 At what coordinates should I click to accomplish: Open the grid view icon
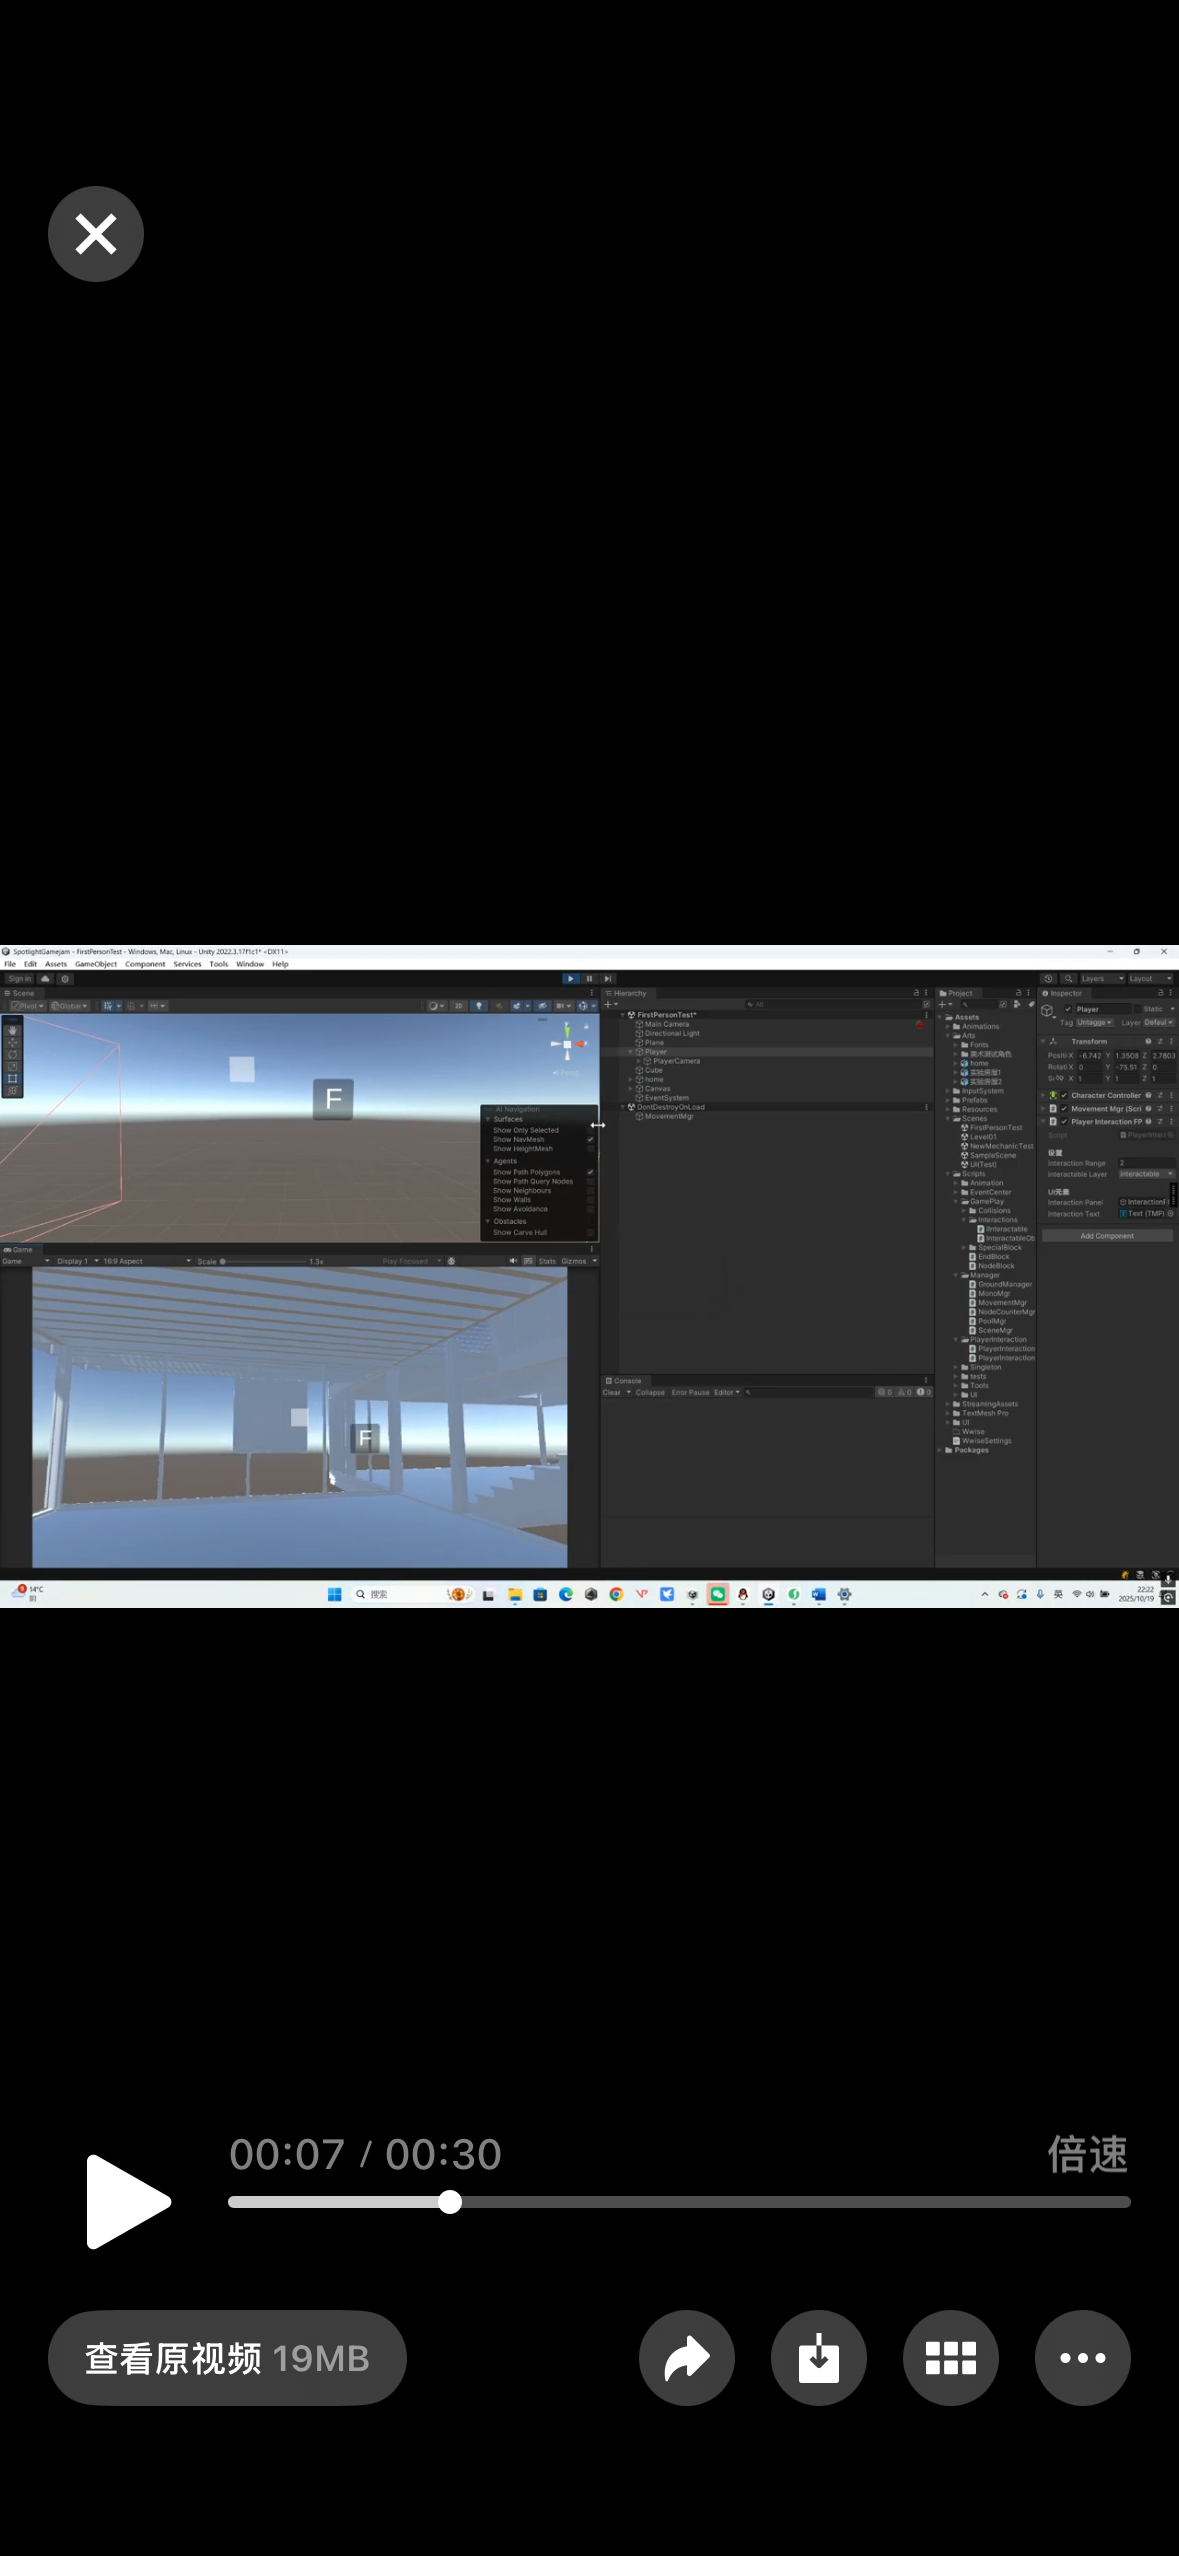(951, 2357)
